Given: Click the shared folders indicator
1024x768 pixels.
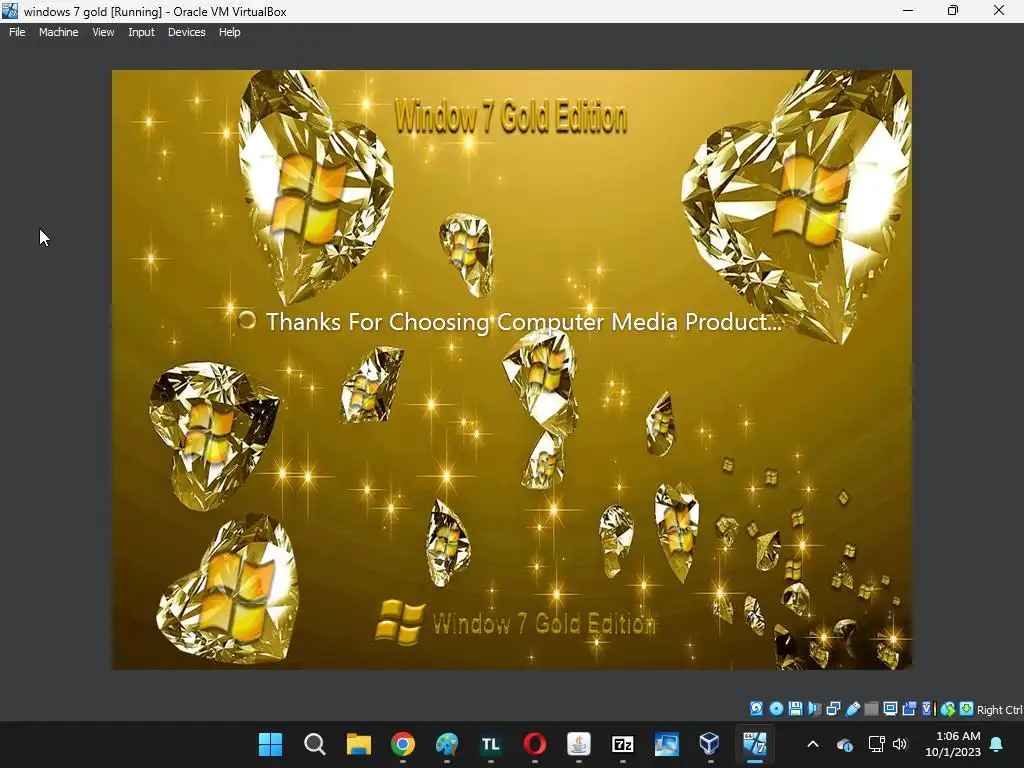Looking at the screenshot, I should (x=871, y=709).
